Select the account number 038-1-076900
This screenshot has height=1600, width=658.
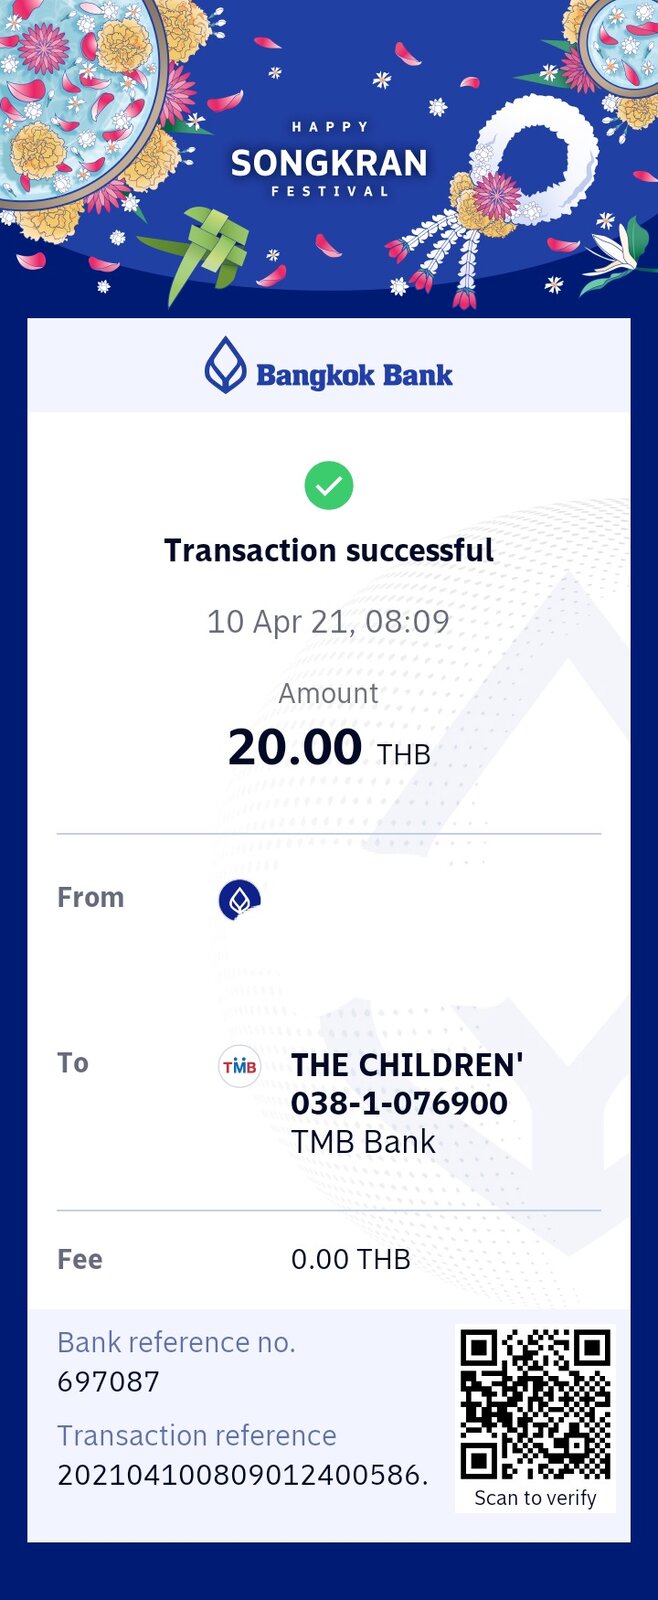pyautogui.click(x=399, y=1103)
